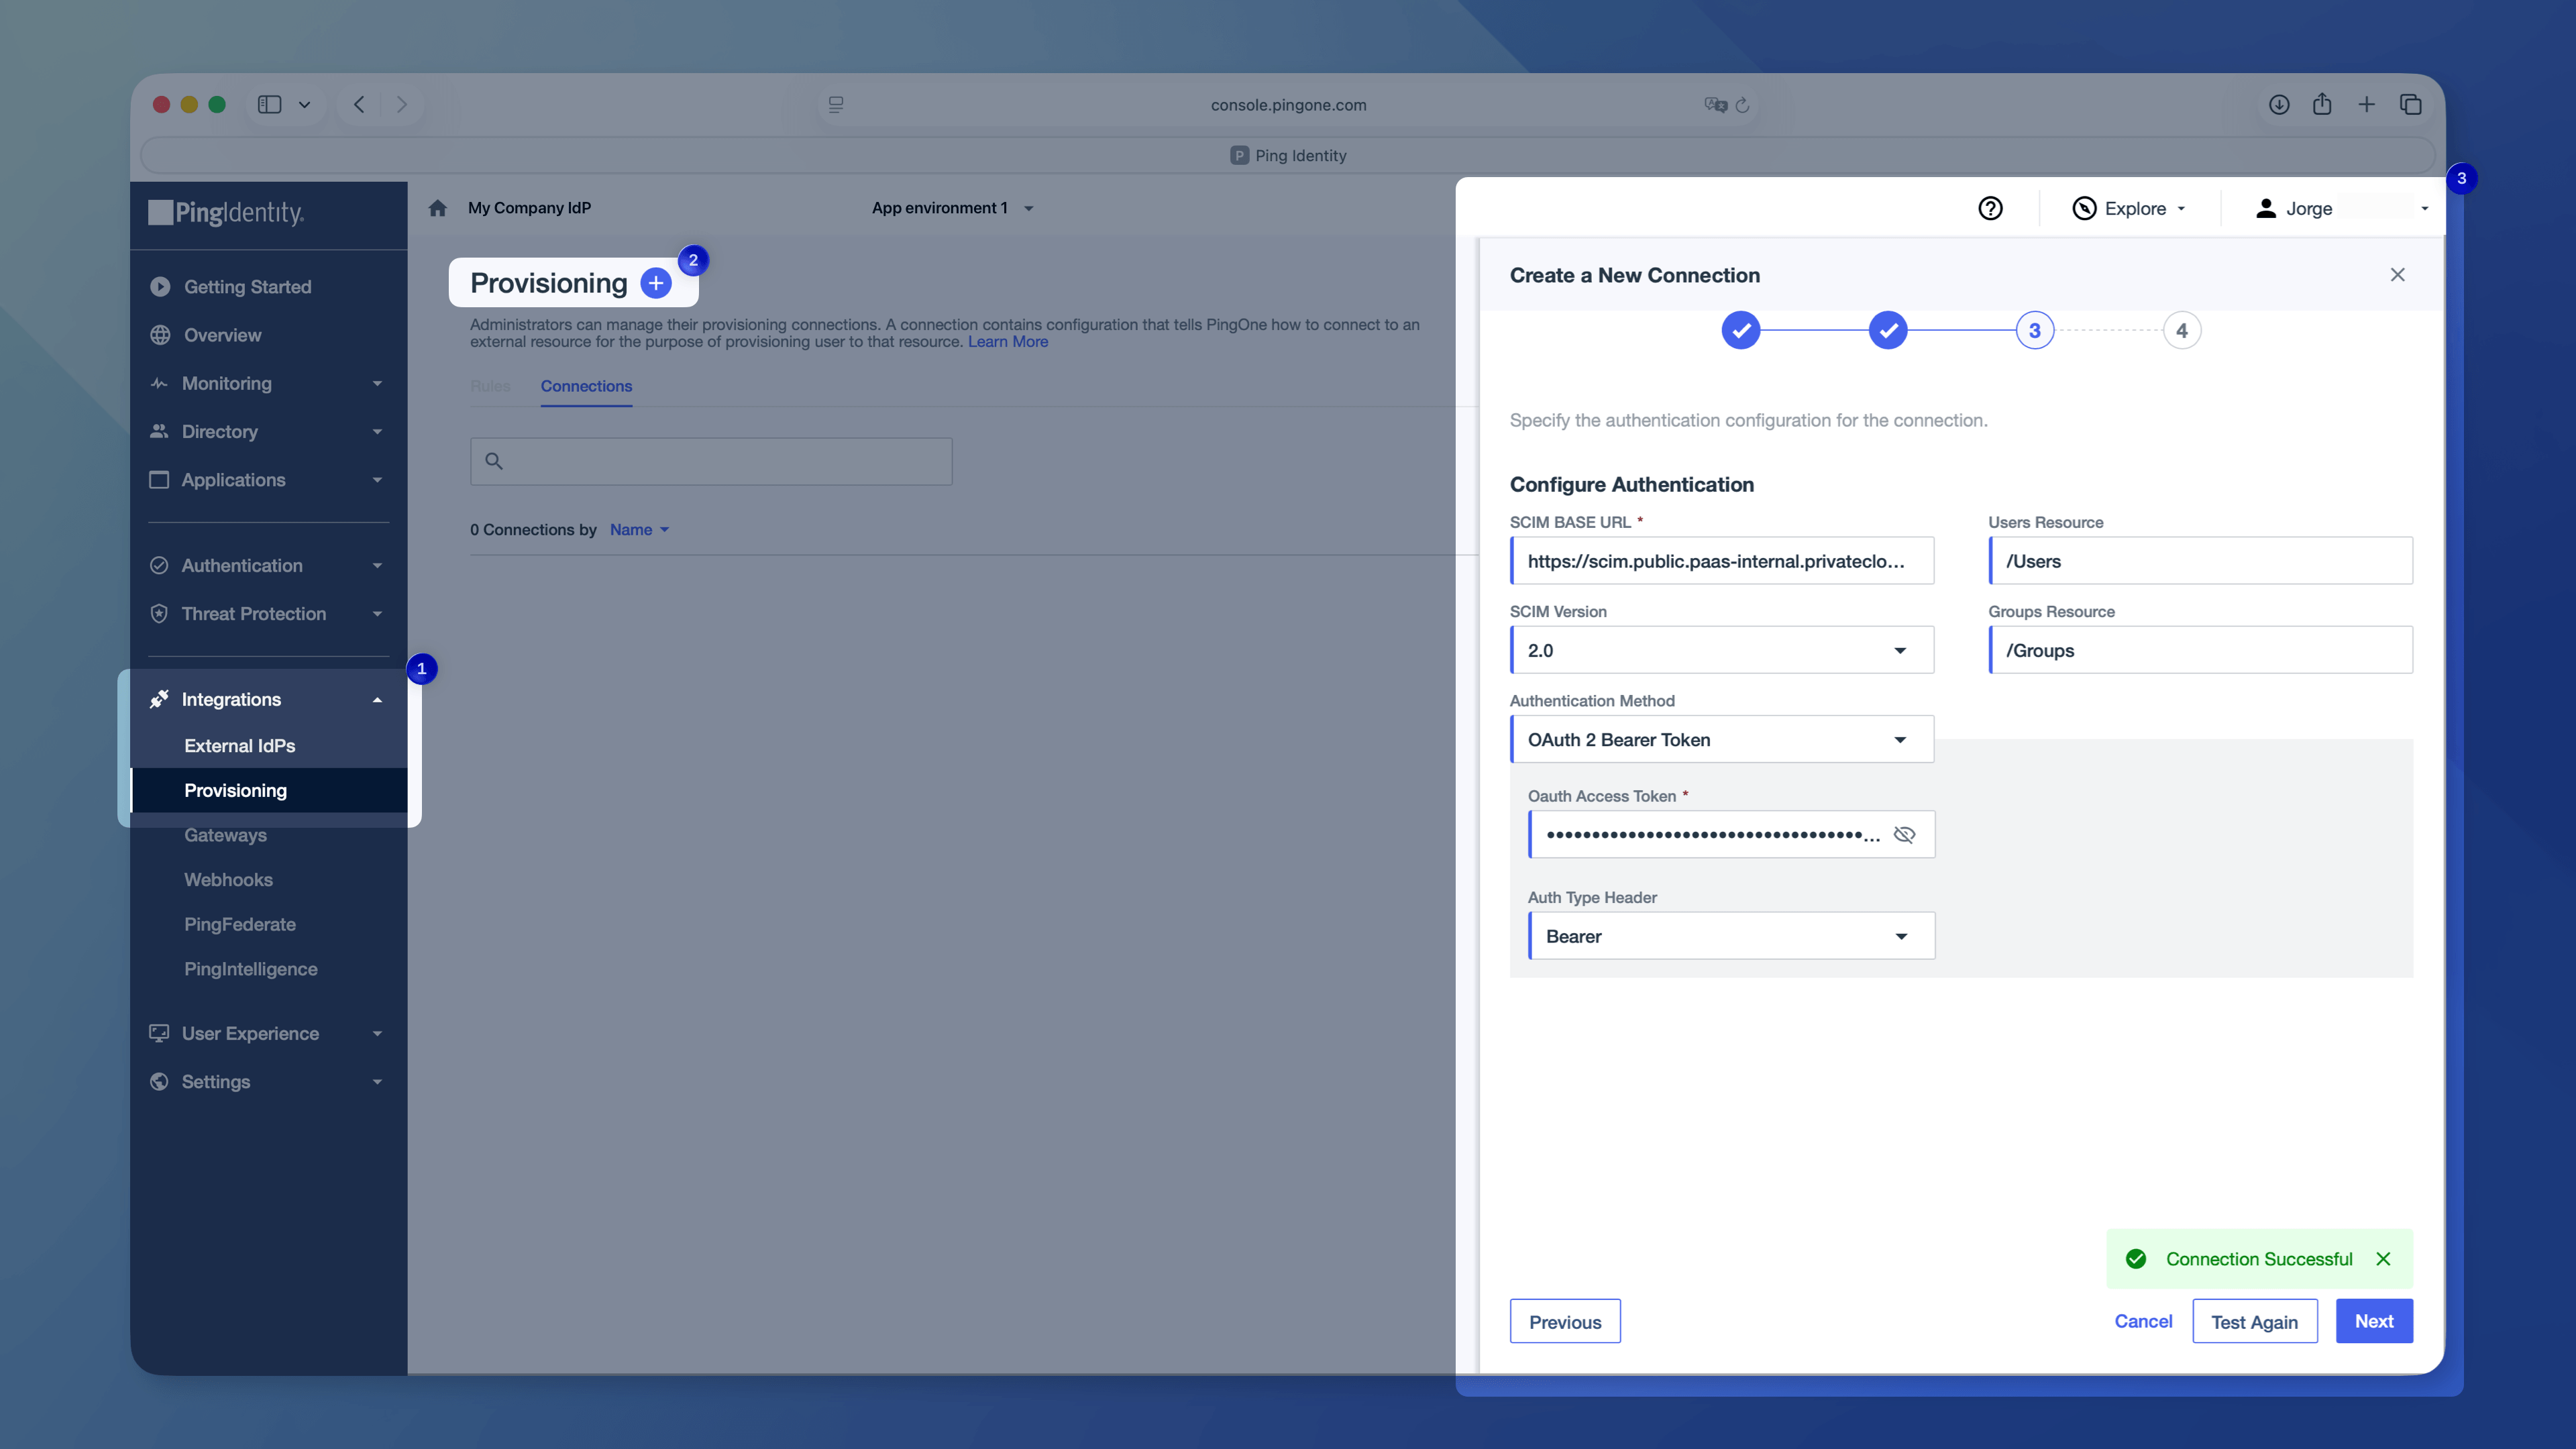Screen dimensions: 2576x1449
Task: Open PingIntelligence in the sidebar
Action: tap(250, 969)
